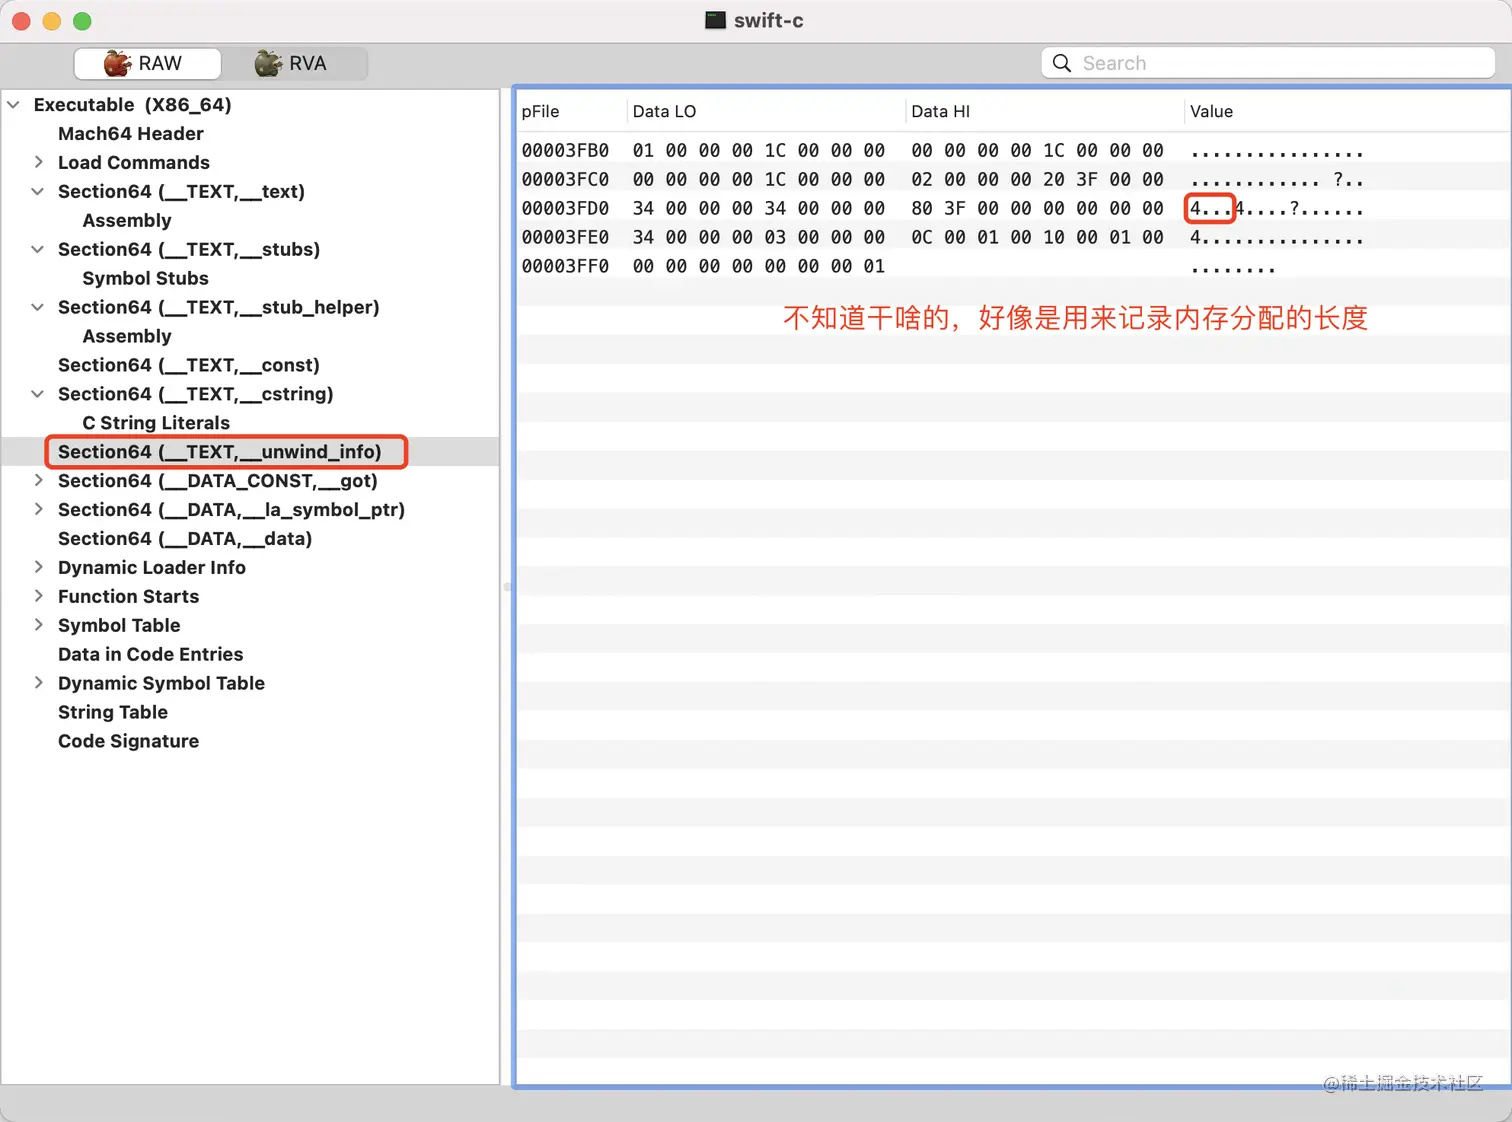The width and height of the screenshot is (1512, 1122).
Task: Select the Load Commands tree item
Action: (x=134, y=162)
